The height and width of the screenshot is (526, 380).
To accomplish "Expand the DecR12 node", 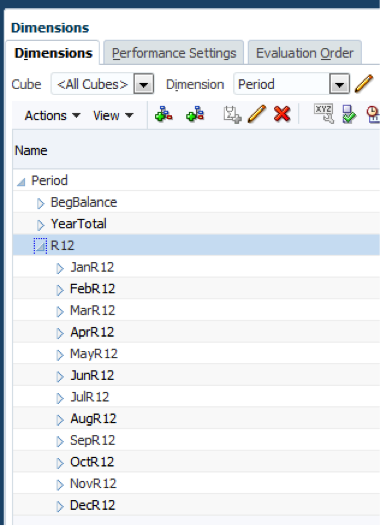I will pyautogui.click(x=60, y=506).
